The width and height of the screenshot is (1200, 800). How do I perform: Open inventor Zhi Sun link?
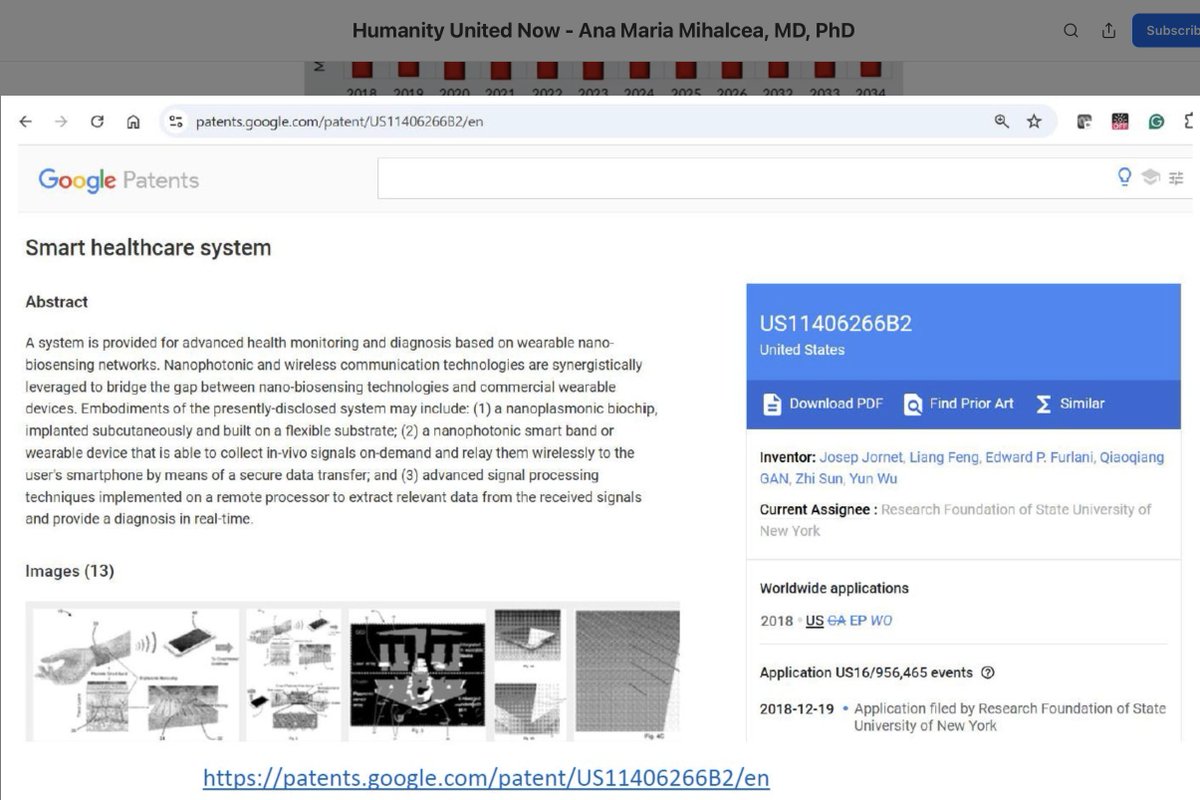click(x=818, y=479)
